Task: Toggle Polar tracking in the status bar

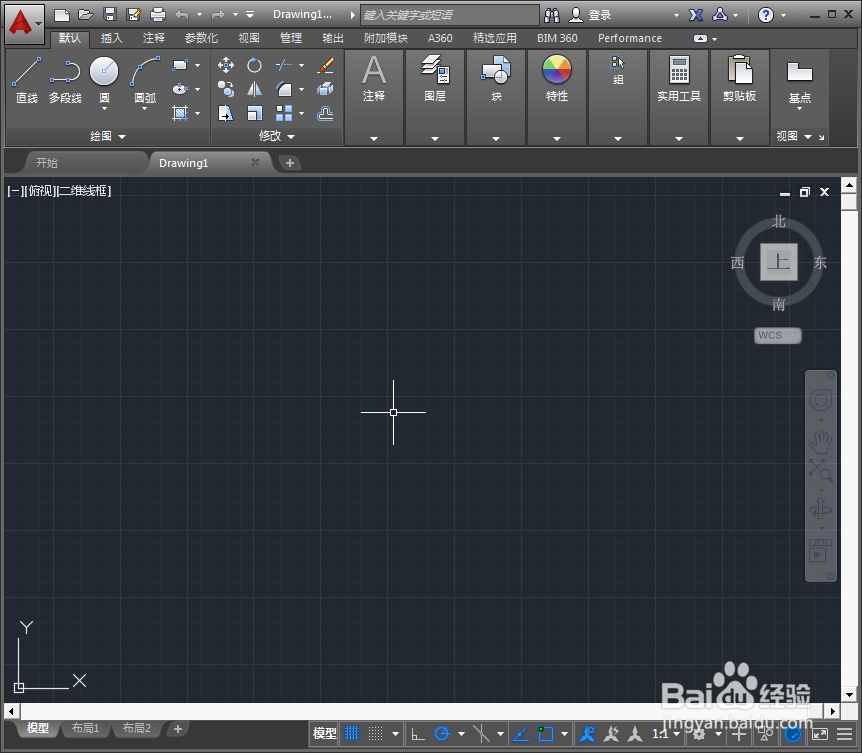Action: [x=442, y=733]
